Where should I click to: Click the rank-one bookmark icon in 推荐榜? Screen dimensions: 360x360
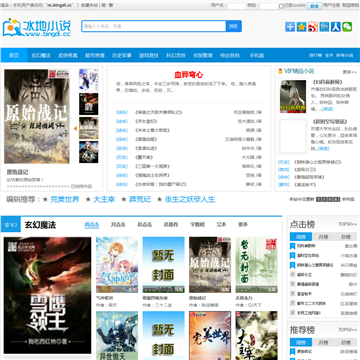tap(292, 352)
